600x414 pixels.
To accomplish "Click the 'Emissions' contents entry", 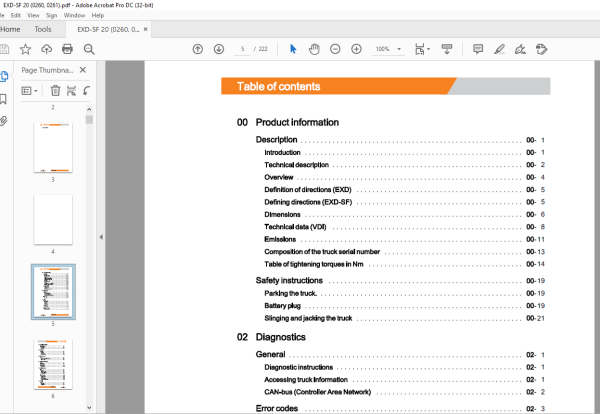I will (280, 239).
